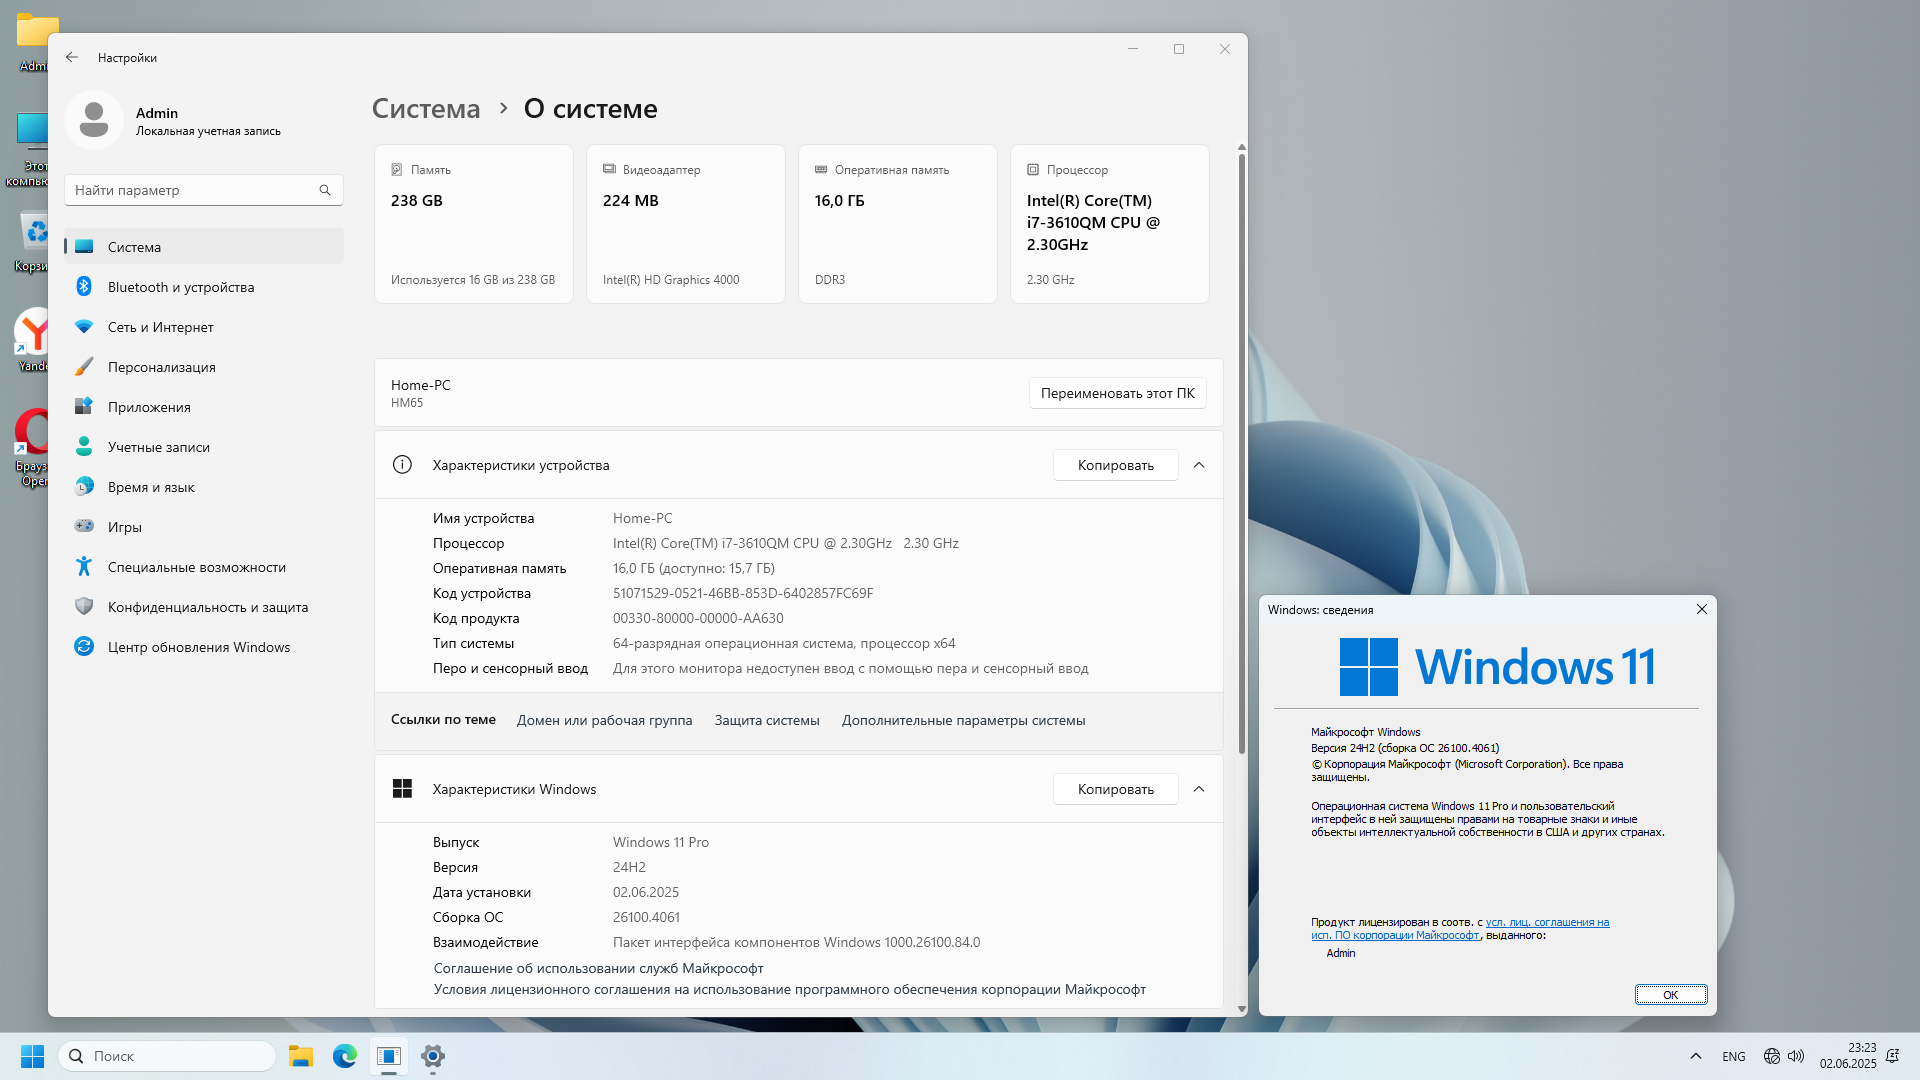The width and height of the screenshot is (1920, 1080).
Task: Click the Games controller icon
Action: click(84, 526)
